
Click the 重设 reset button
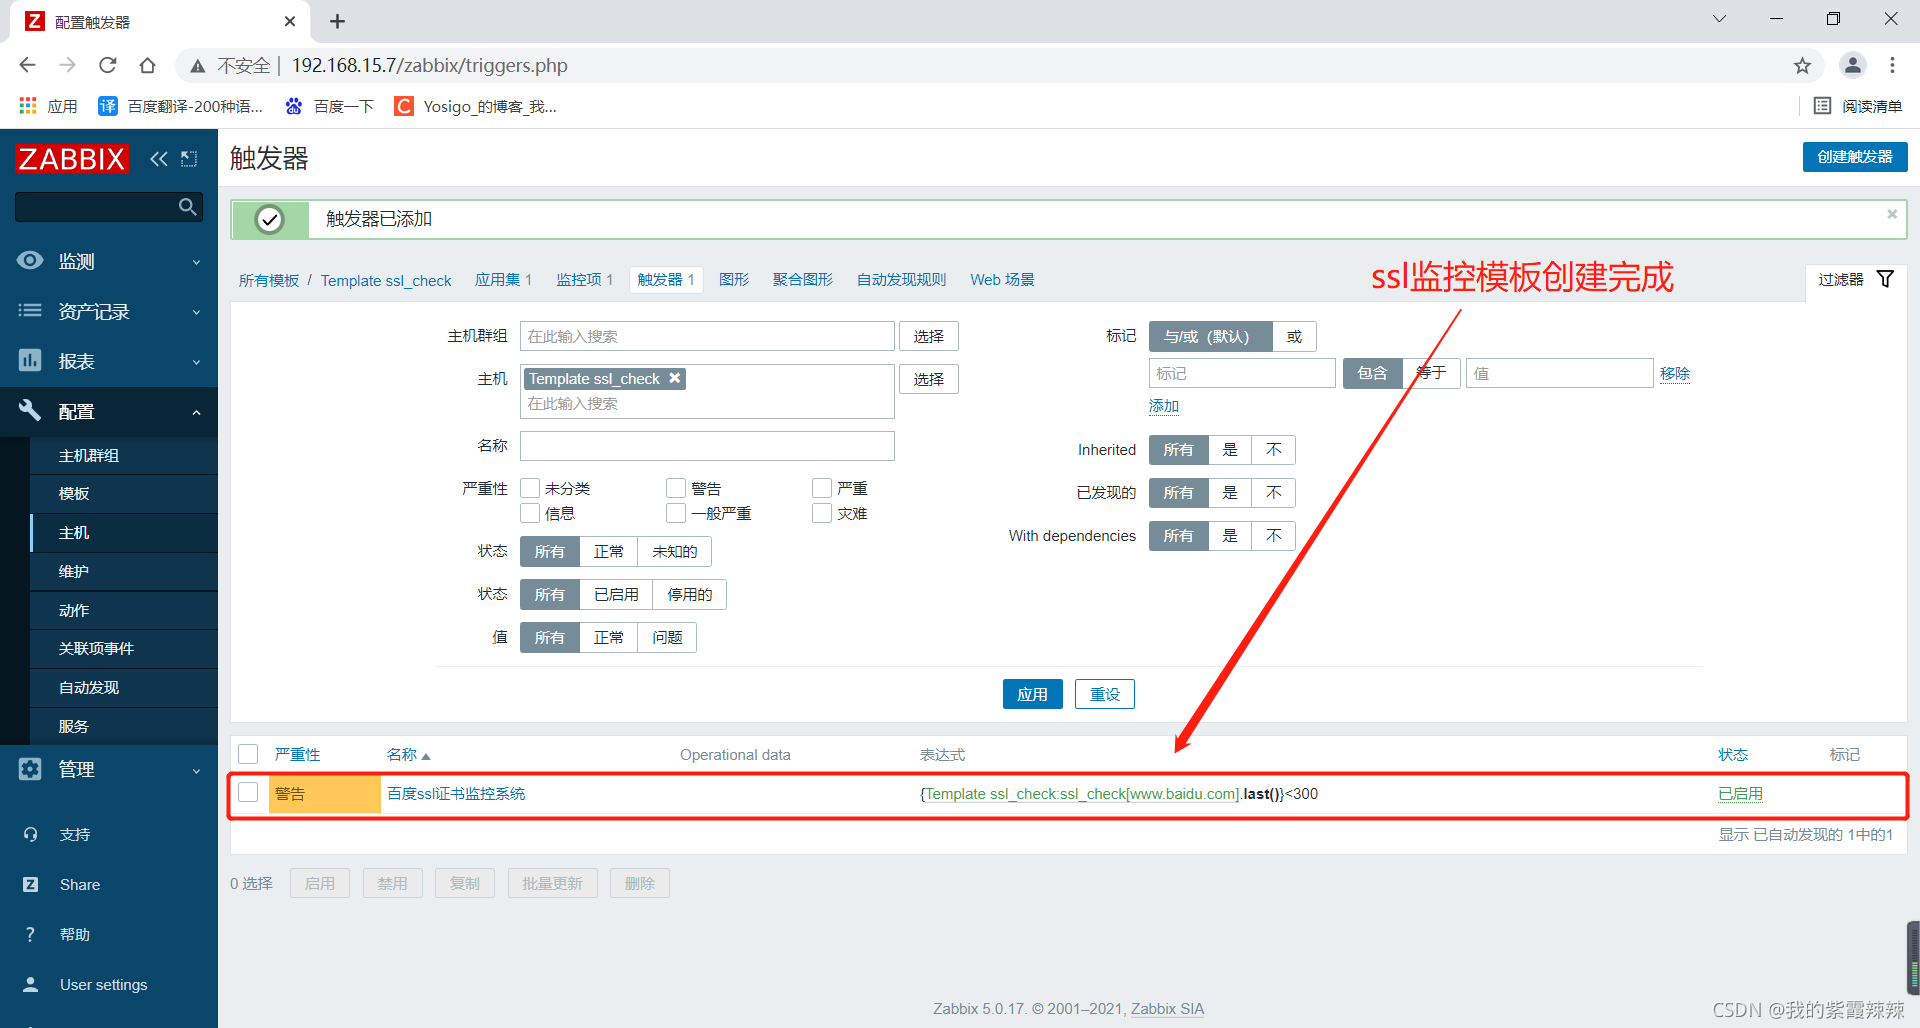[x=1105, y=694]
